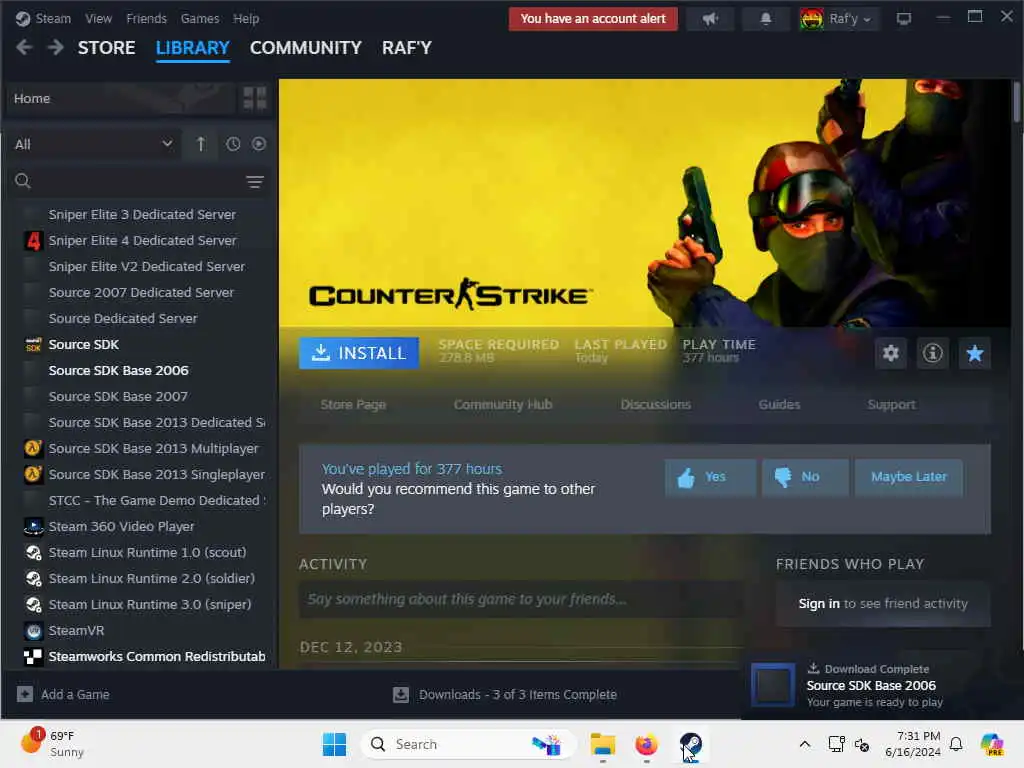Open the Help menu

point(246,18)
